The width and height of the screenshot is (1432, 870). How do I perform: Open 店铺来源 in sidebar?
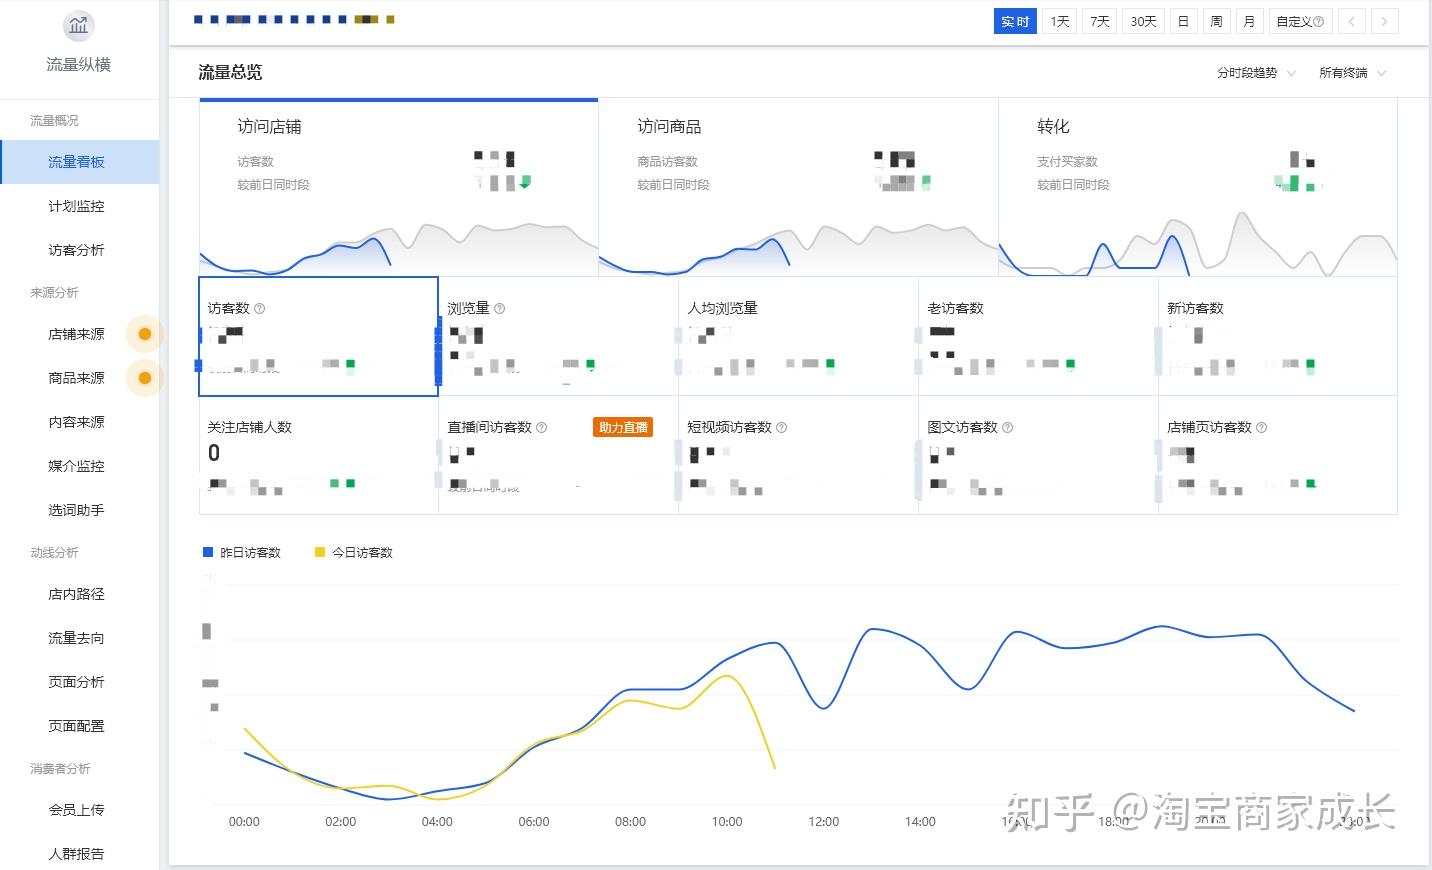pyautogui.click(x=76, y=334)
